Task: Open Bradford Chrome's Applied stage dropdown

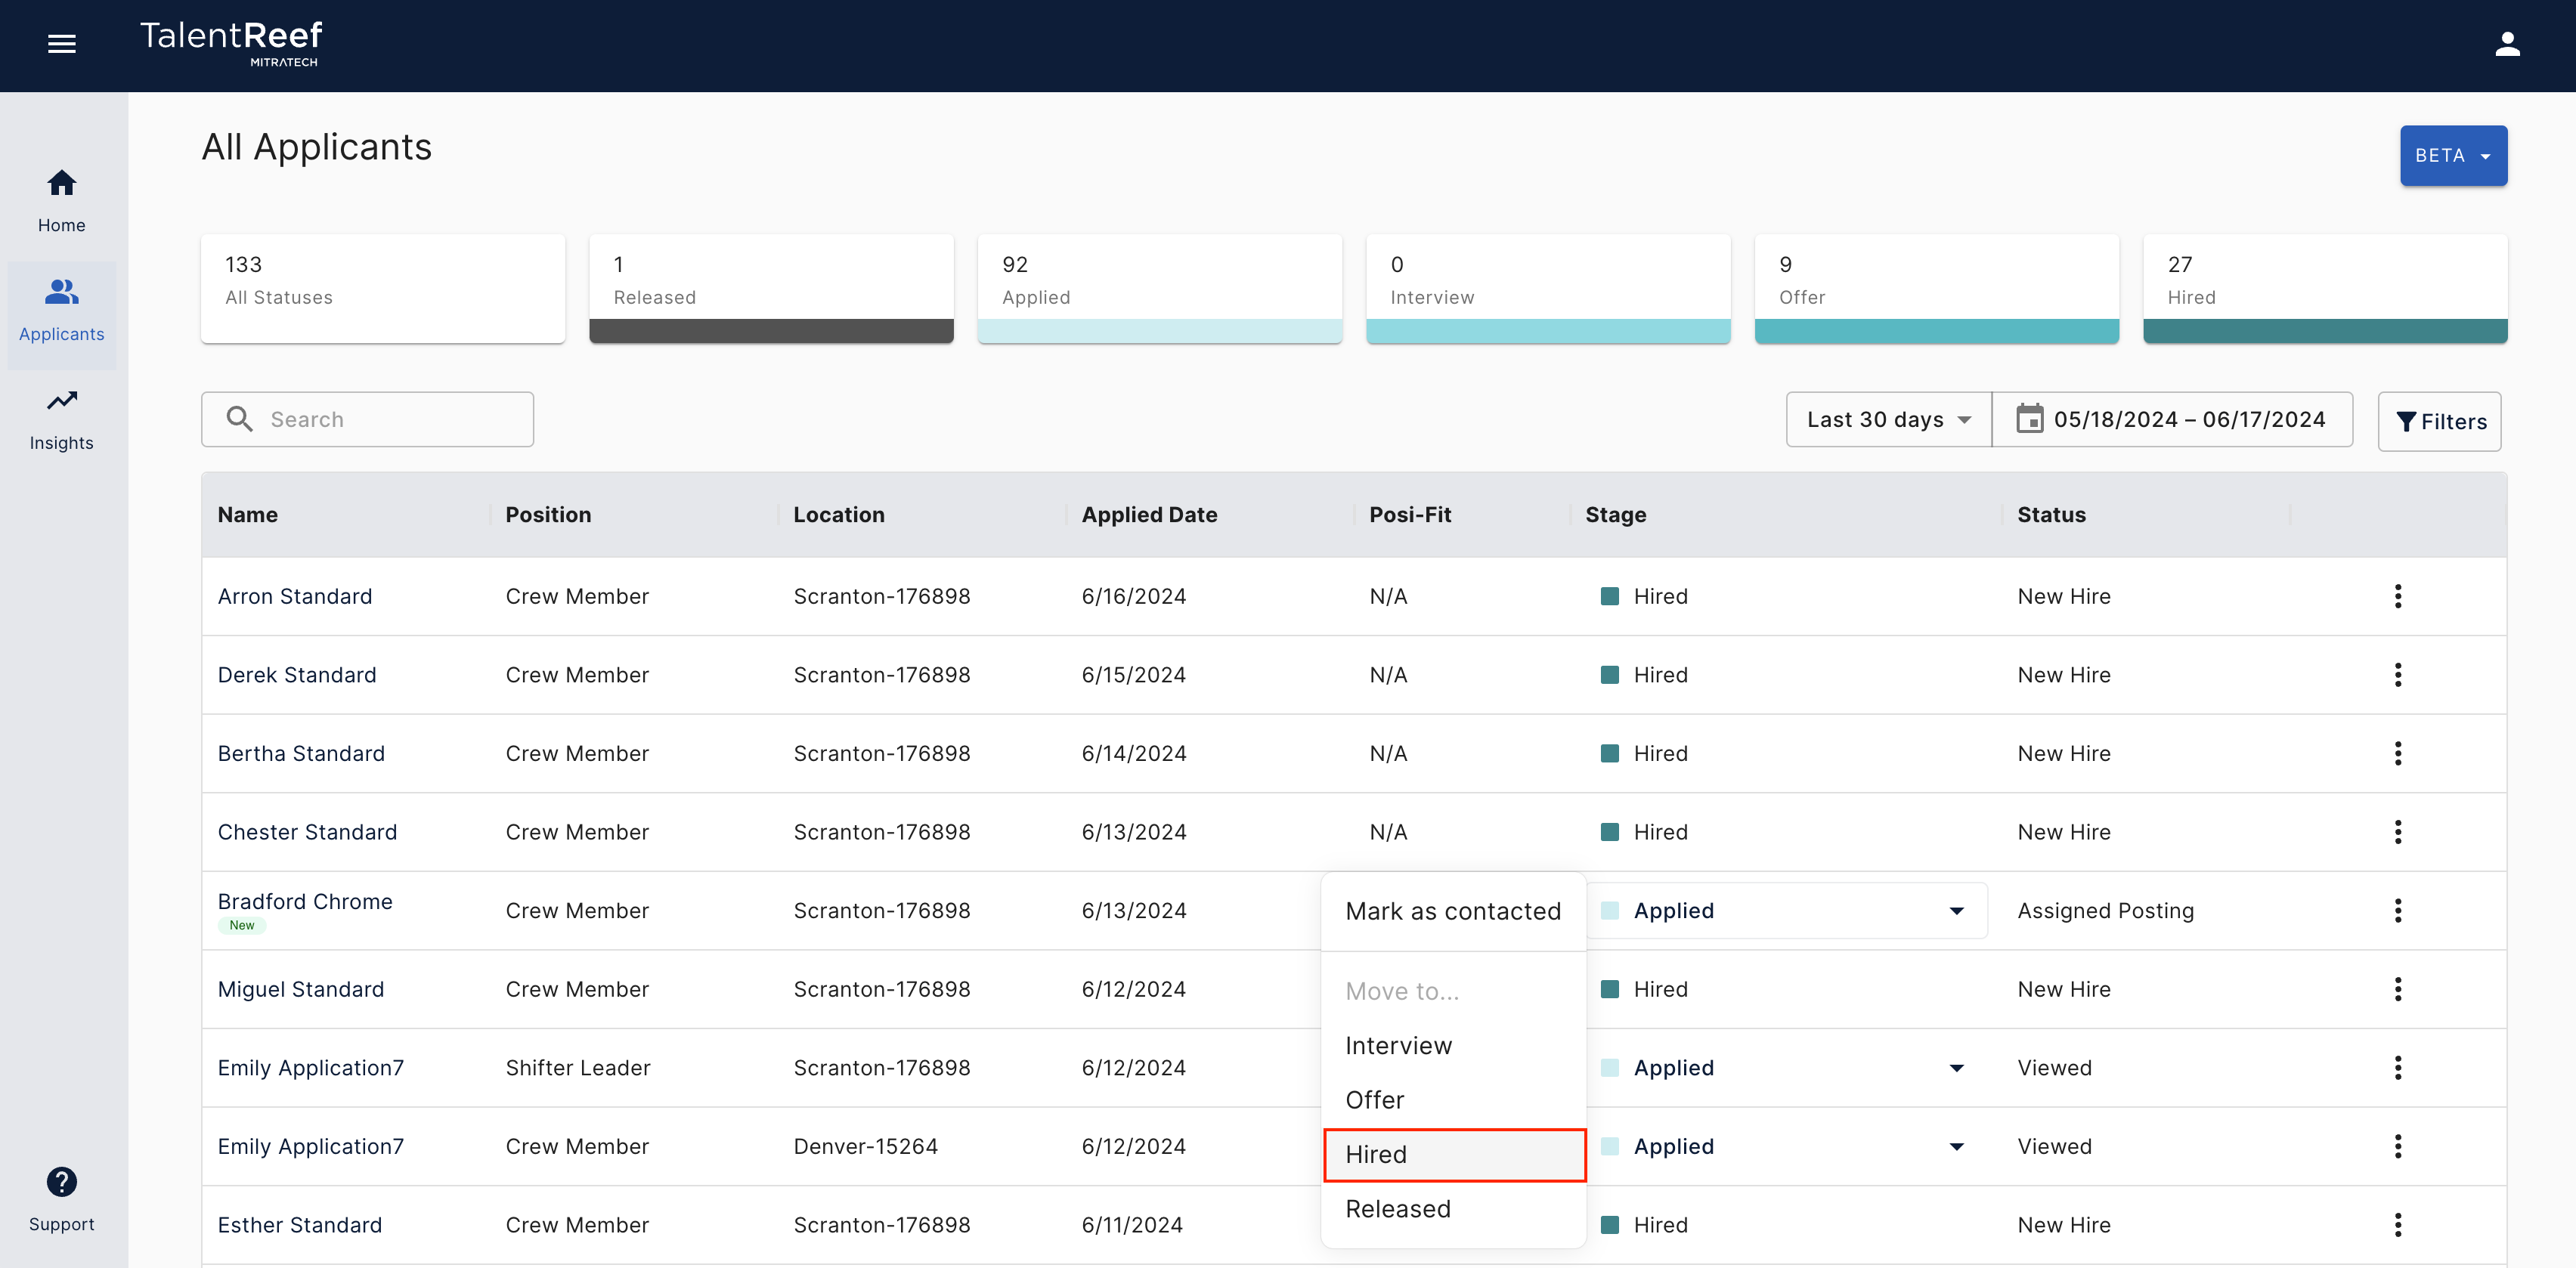Action: click(x=1786, y=910)
